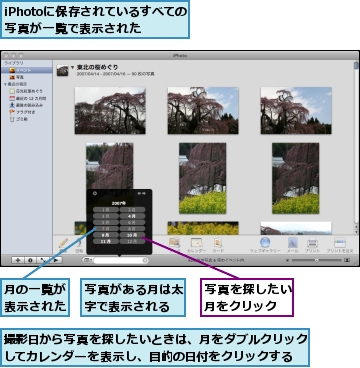Go to next year in calendar popup
360x368 pixels.
point(144,193)
